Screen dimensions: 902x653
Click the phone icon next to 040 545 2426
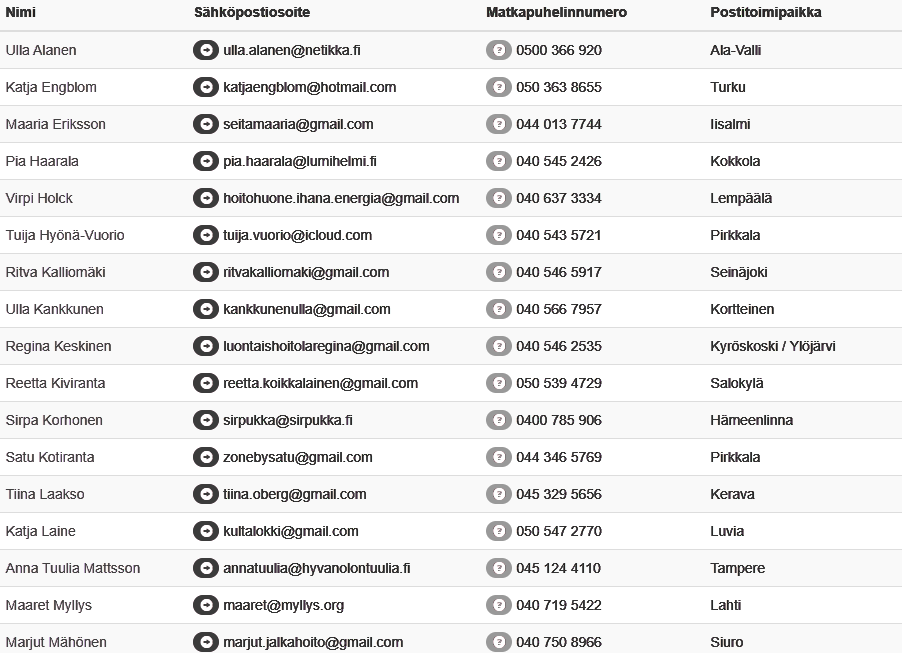[x=498, y=161]
